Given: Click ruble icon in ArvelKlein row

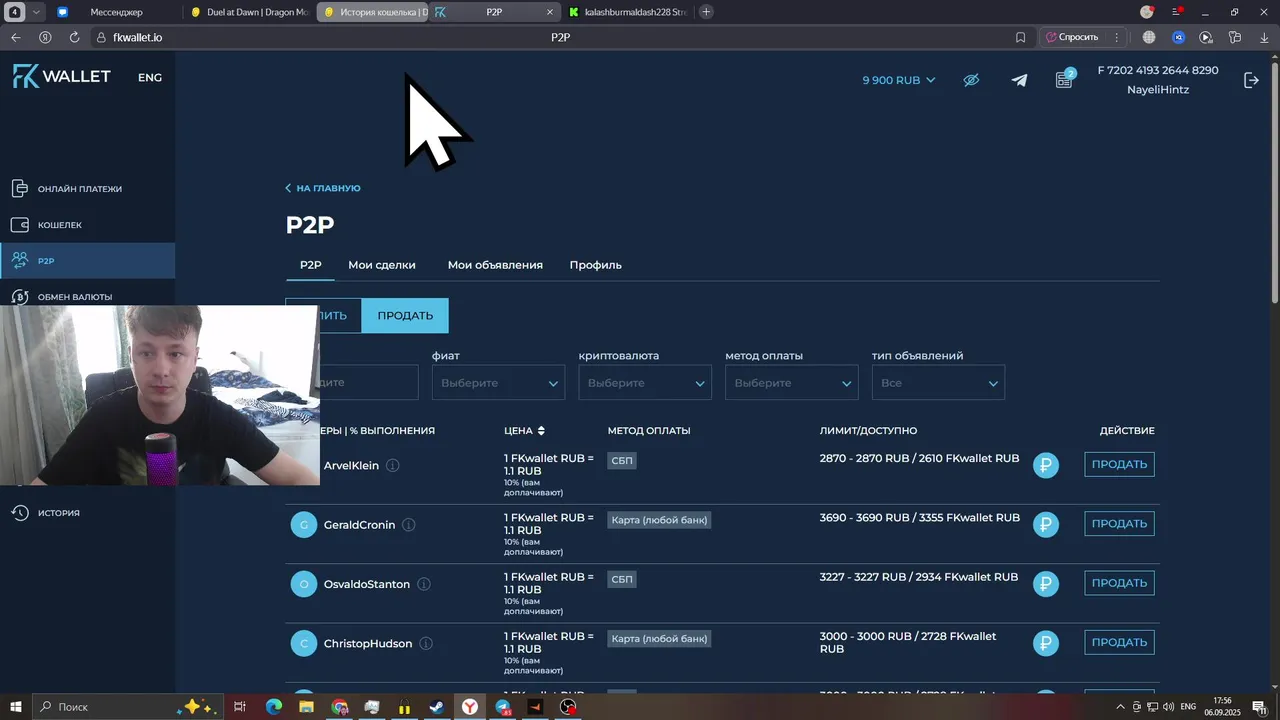Looking at the screenshot, I should (1046, 465).
